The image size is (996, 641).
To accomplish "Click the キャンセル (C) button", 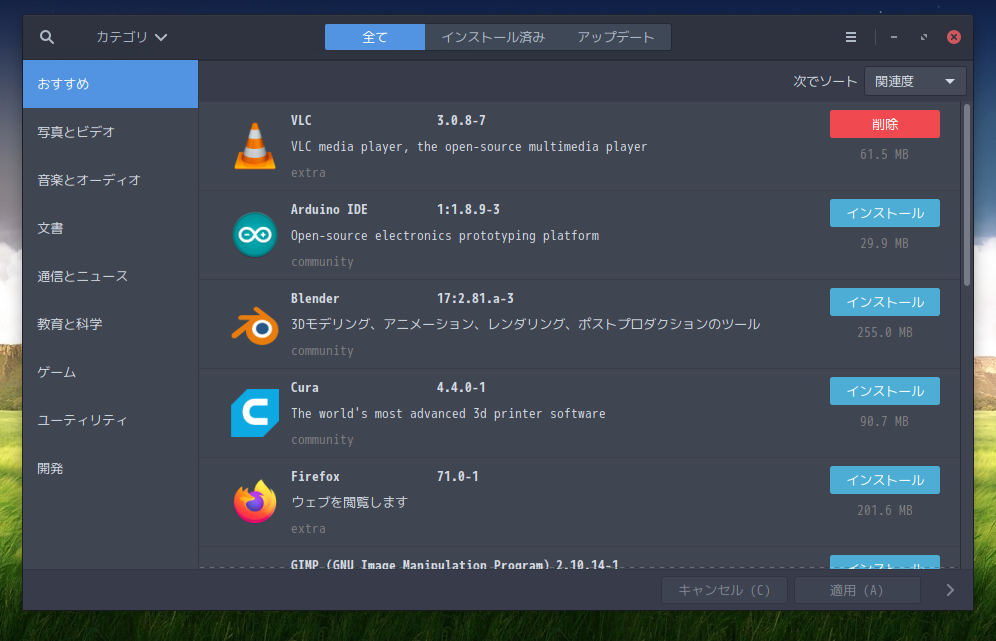I will [x=724, y=590].
